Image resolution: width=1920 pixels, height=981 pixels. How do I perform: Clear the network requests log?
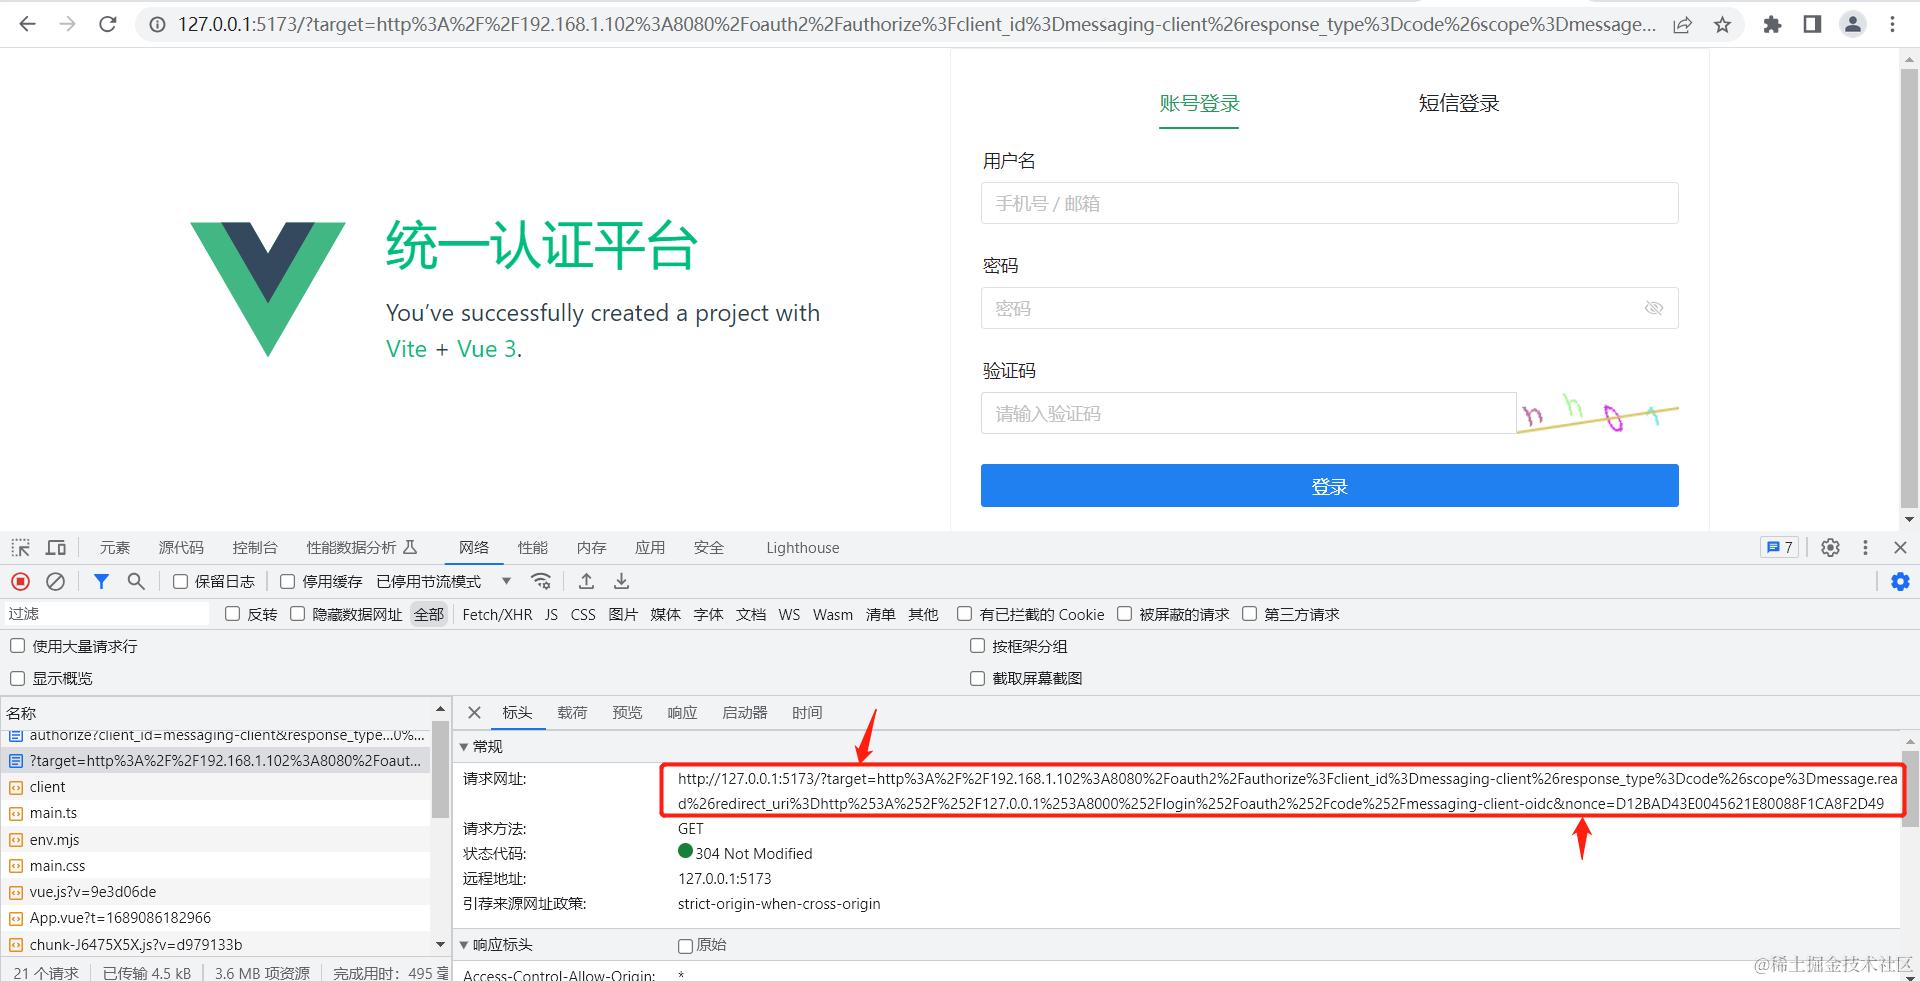pyautogui.click(x=55, y=581)
